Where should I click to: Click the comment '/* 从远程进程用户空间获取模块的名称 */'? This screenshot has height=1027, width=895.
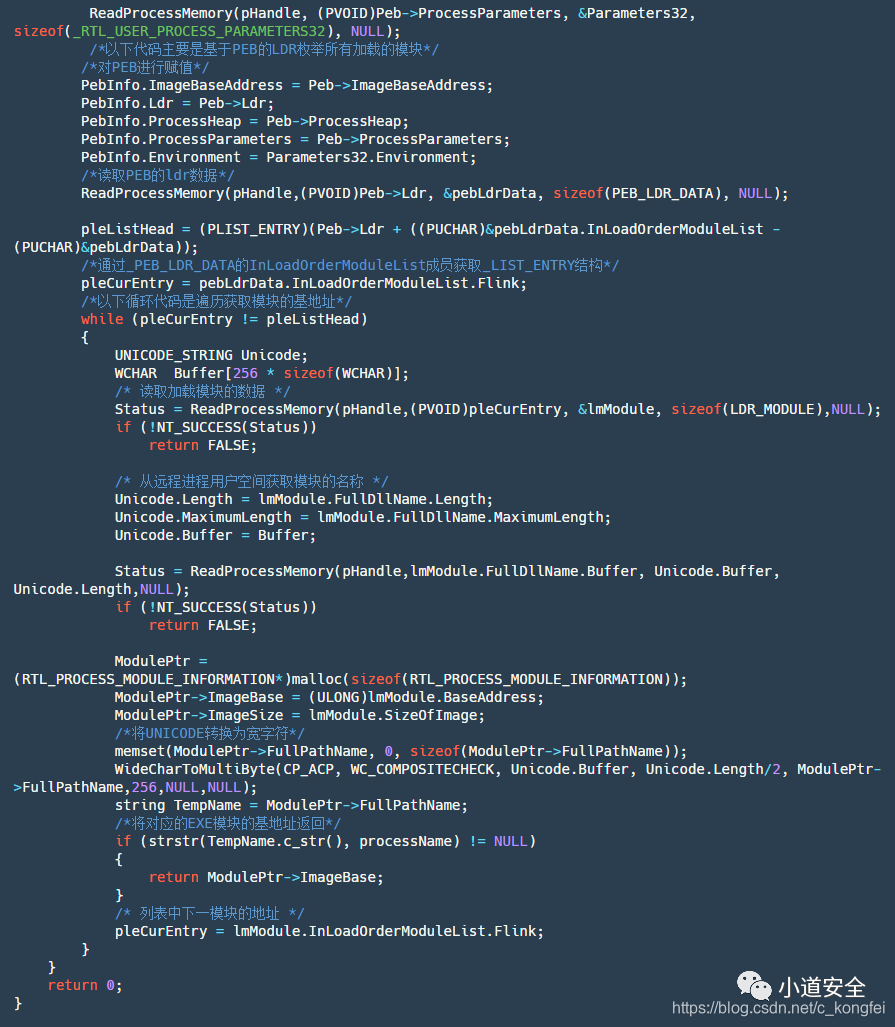[252, 481]
